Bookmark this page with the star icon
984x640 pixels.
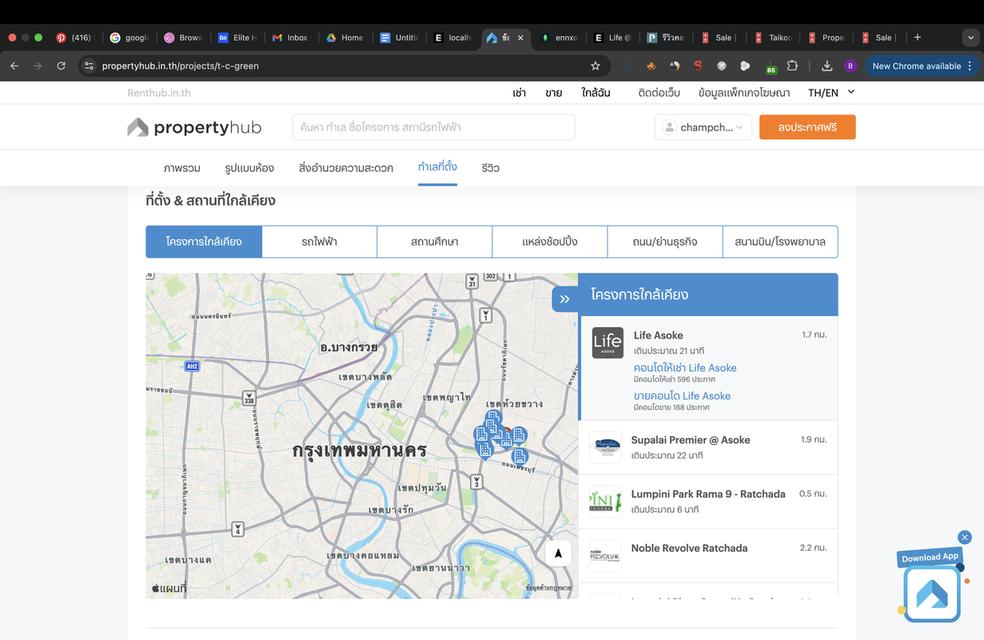(x=595, y=66)
